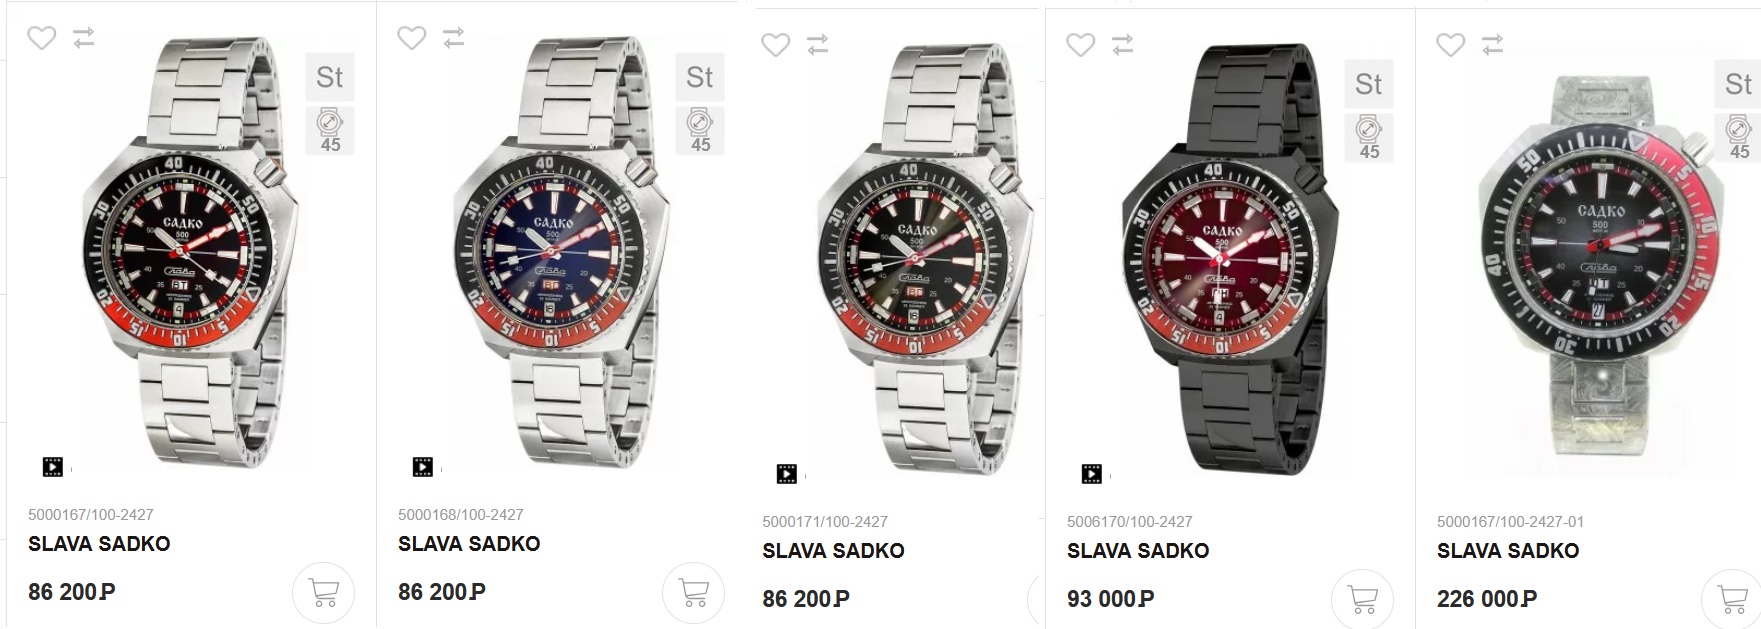Click compare arrows on watch 5000167/100-2427
This screenshot has width=1761, height=629.
coord(84,38)
